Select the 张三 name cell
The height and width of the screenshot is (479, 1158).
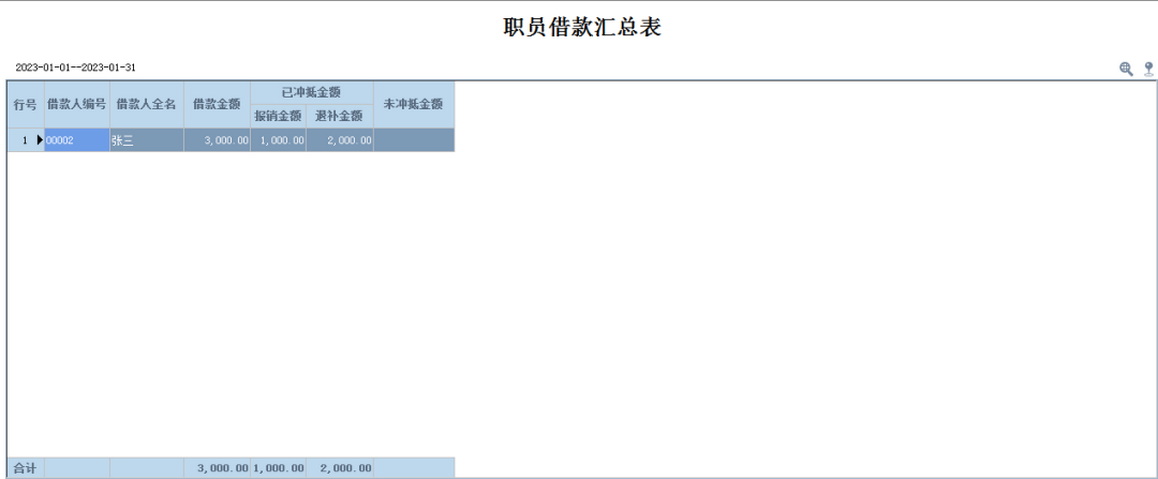tap(146, 141)
